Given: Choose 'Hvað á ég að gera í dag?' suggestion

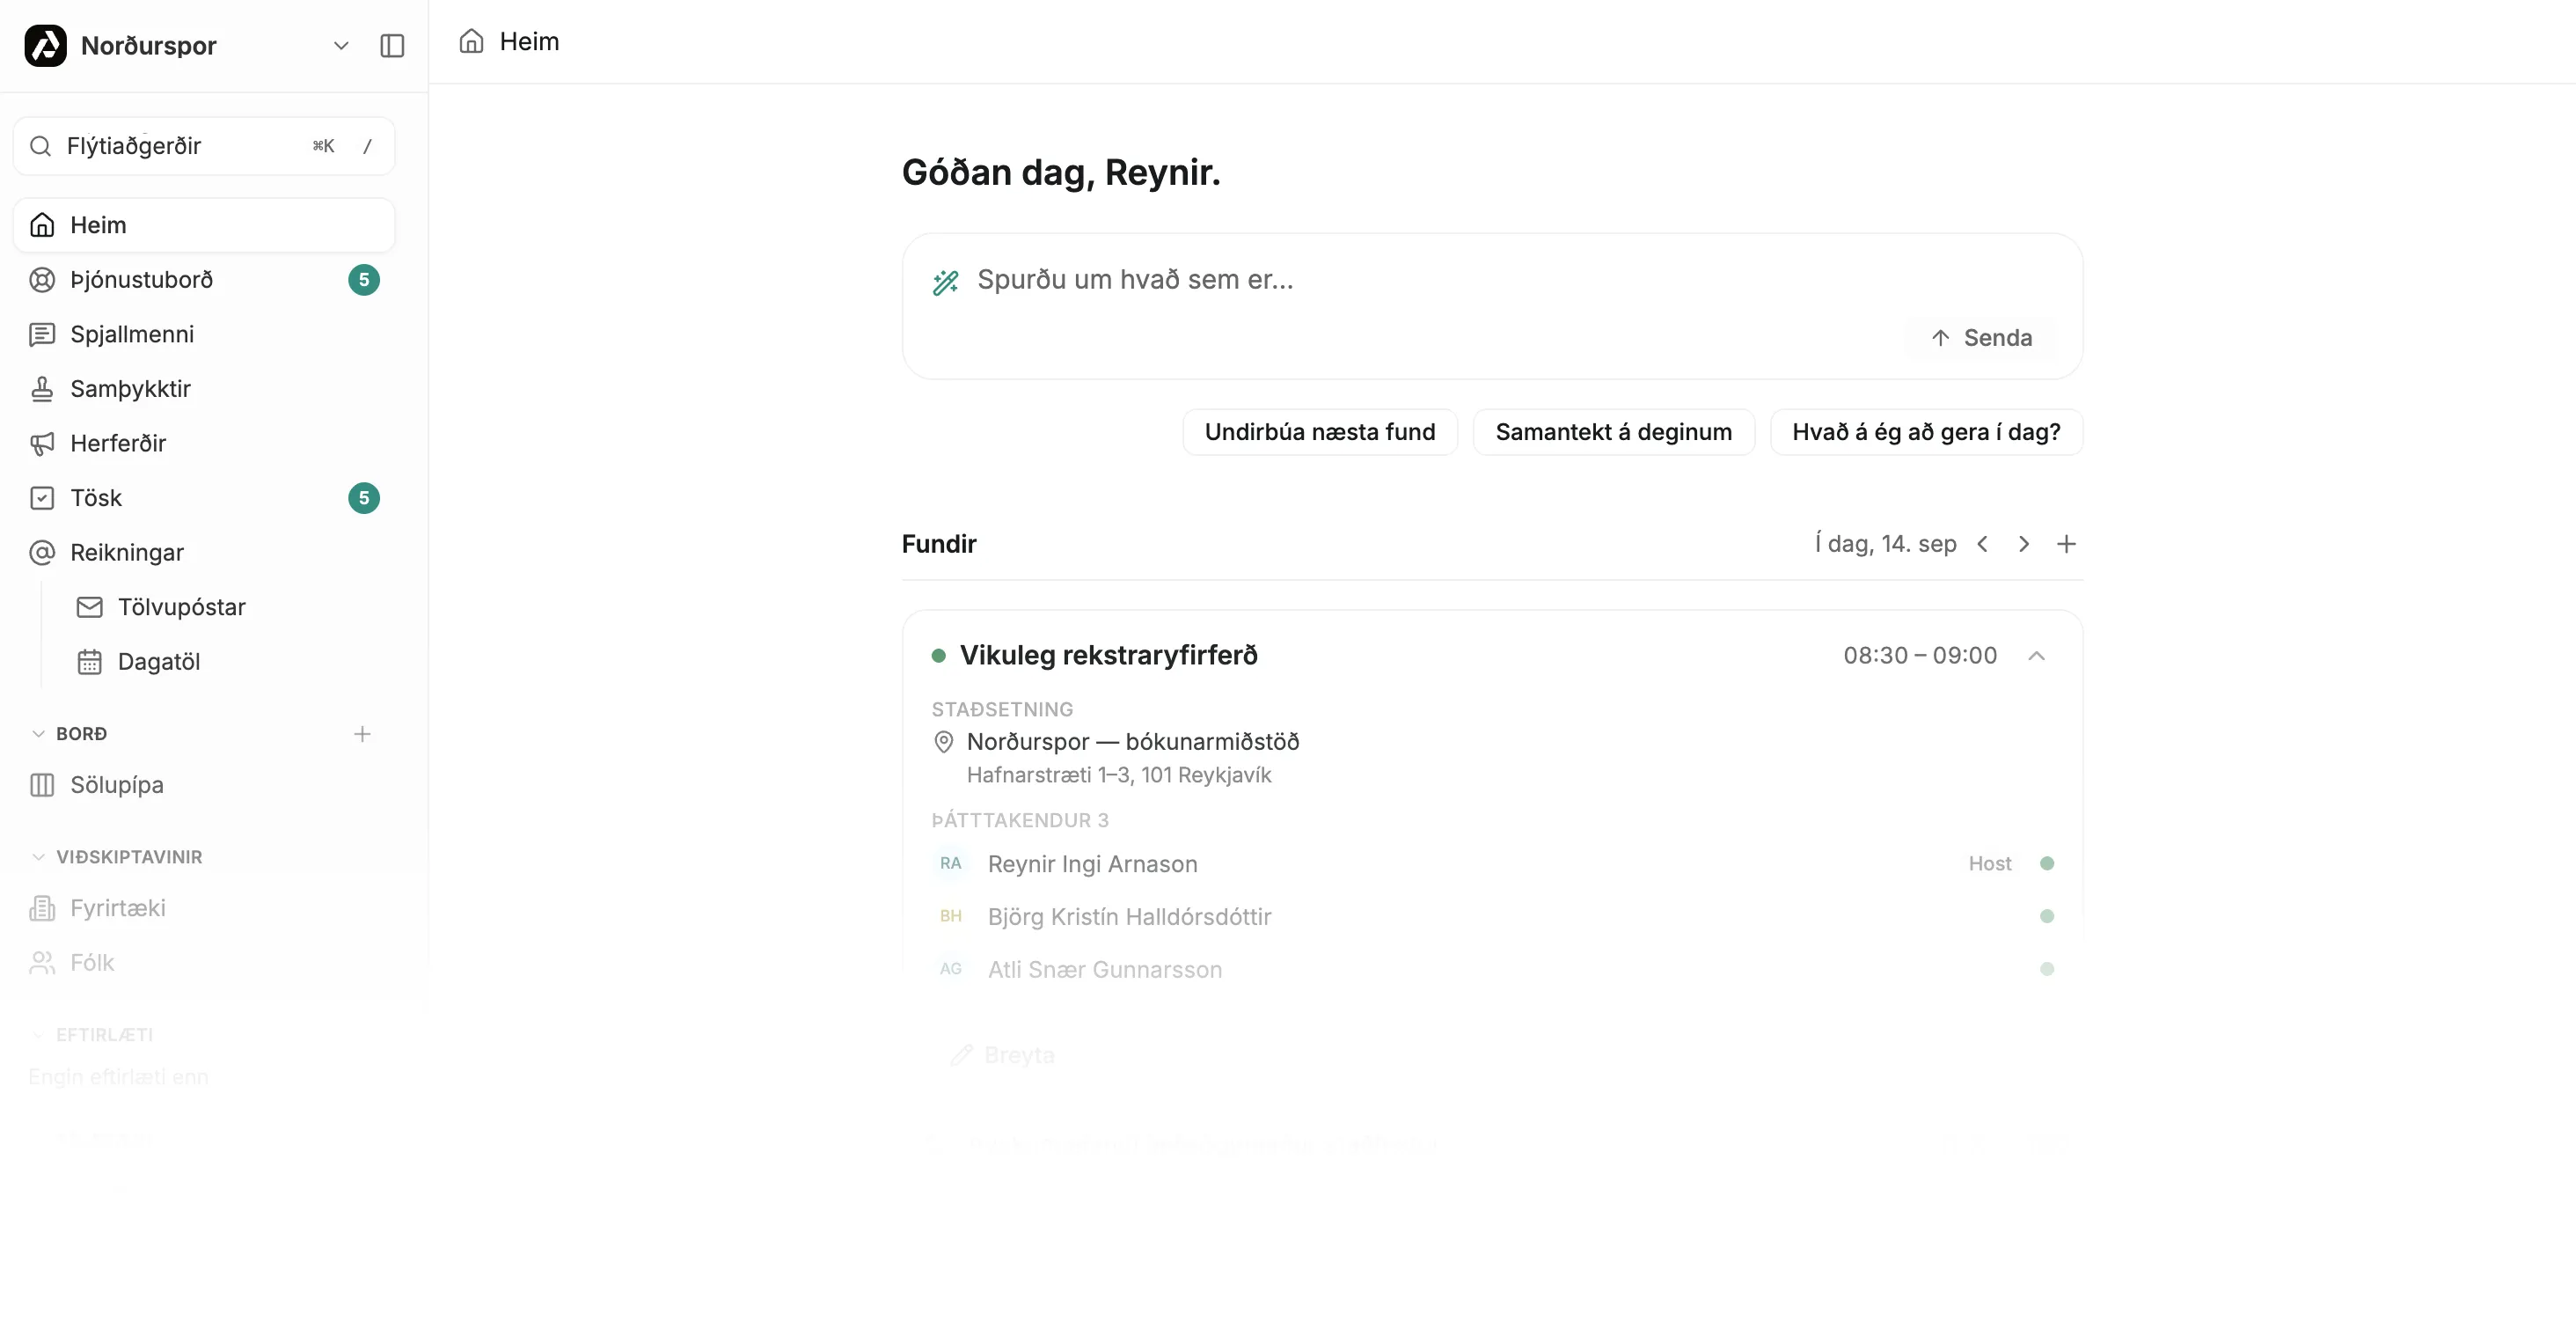Looking at the screenshot, I should pos(1926,432).
